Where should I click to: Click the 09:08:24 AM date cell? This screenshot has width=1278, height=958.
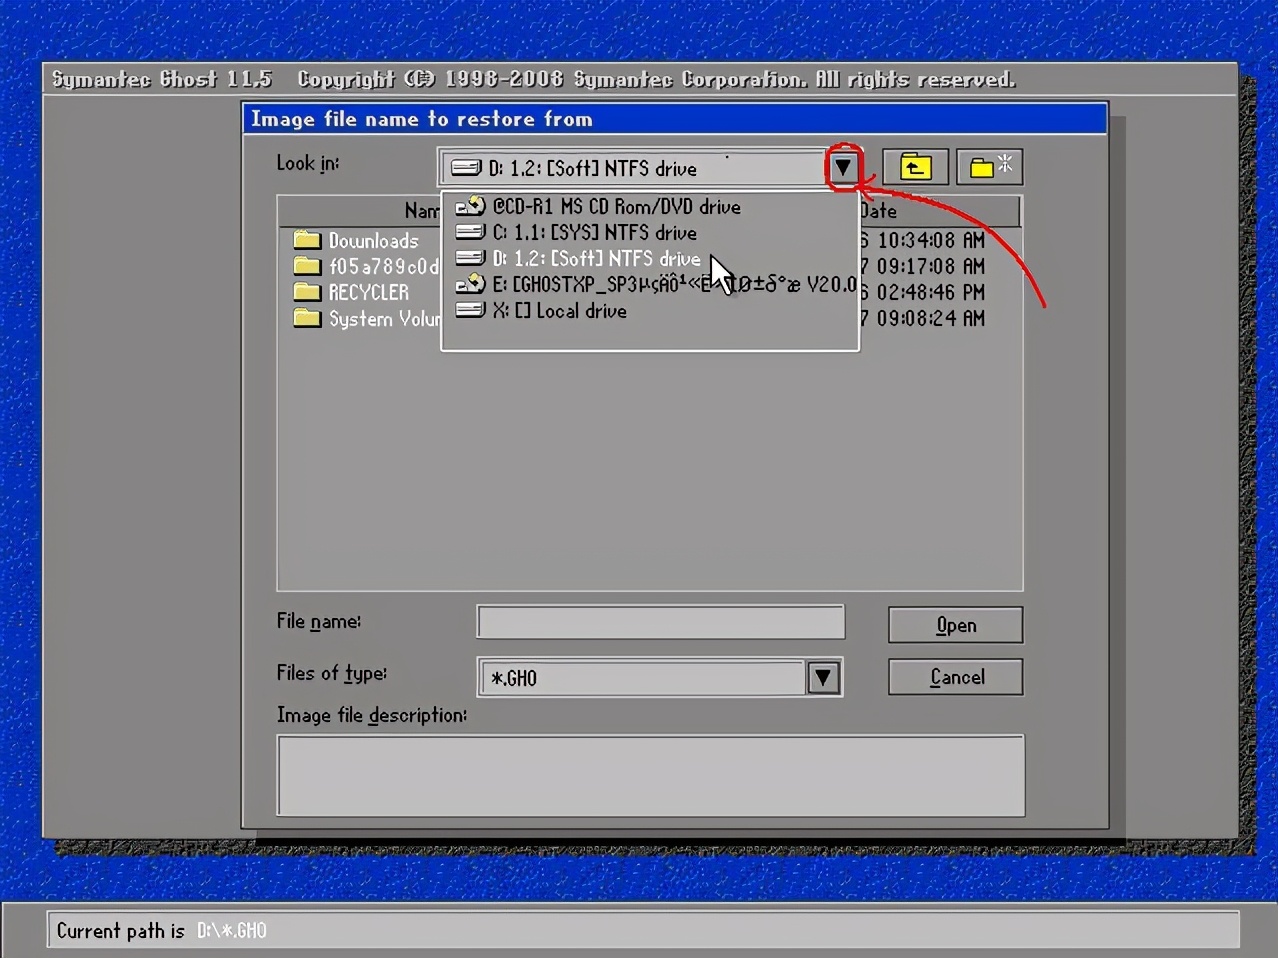point(930,319)
